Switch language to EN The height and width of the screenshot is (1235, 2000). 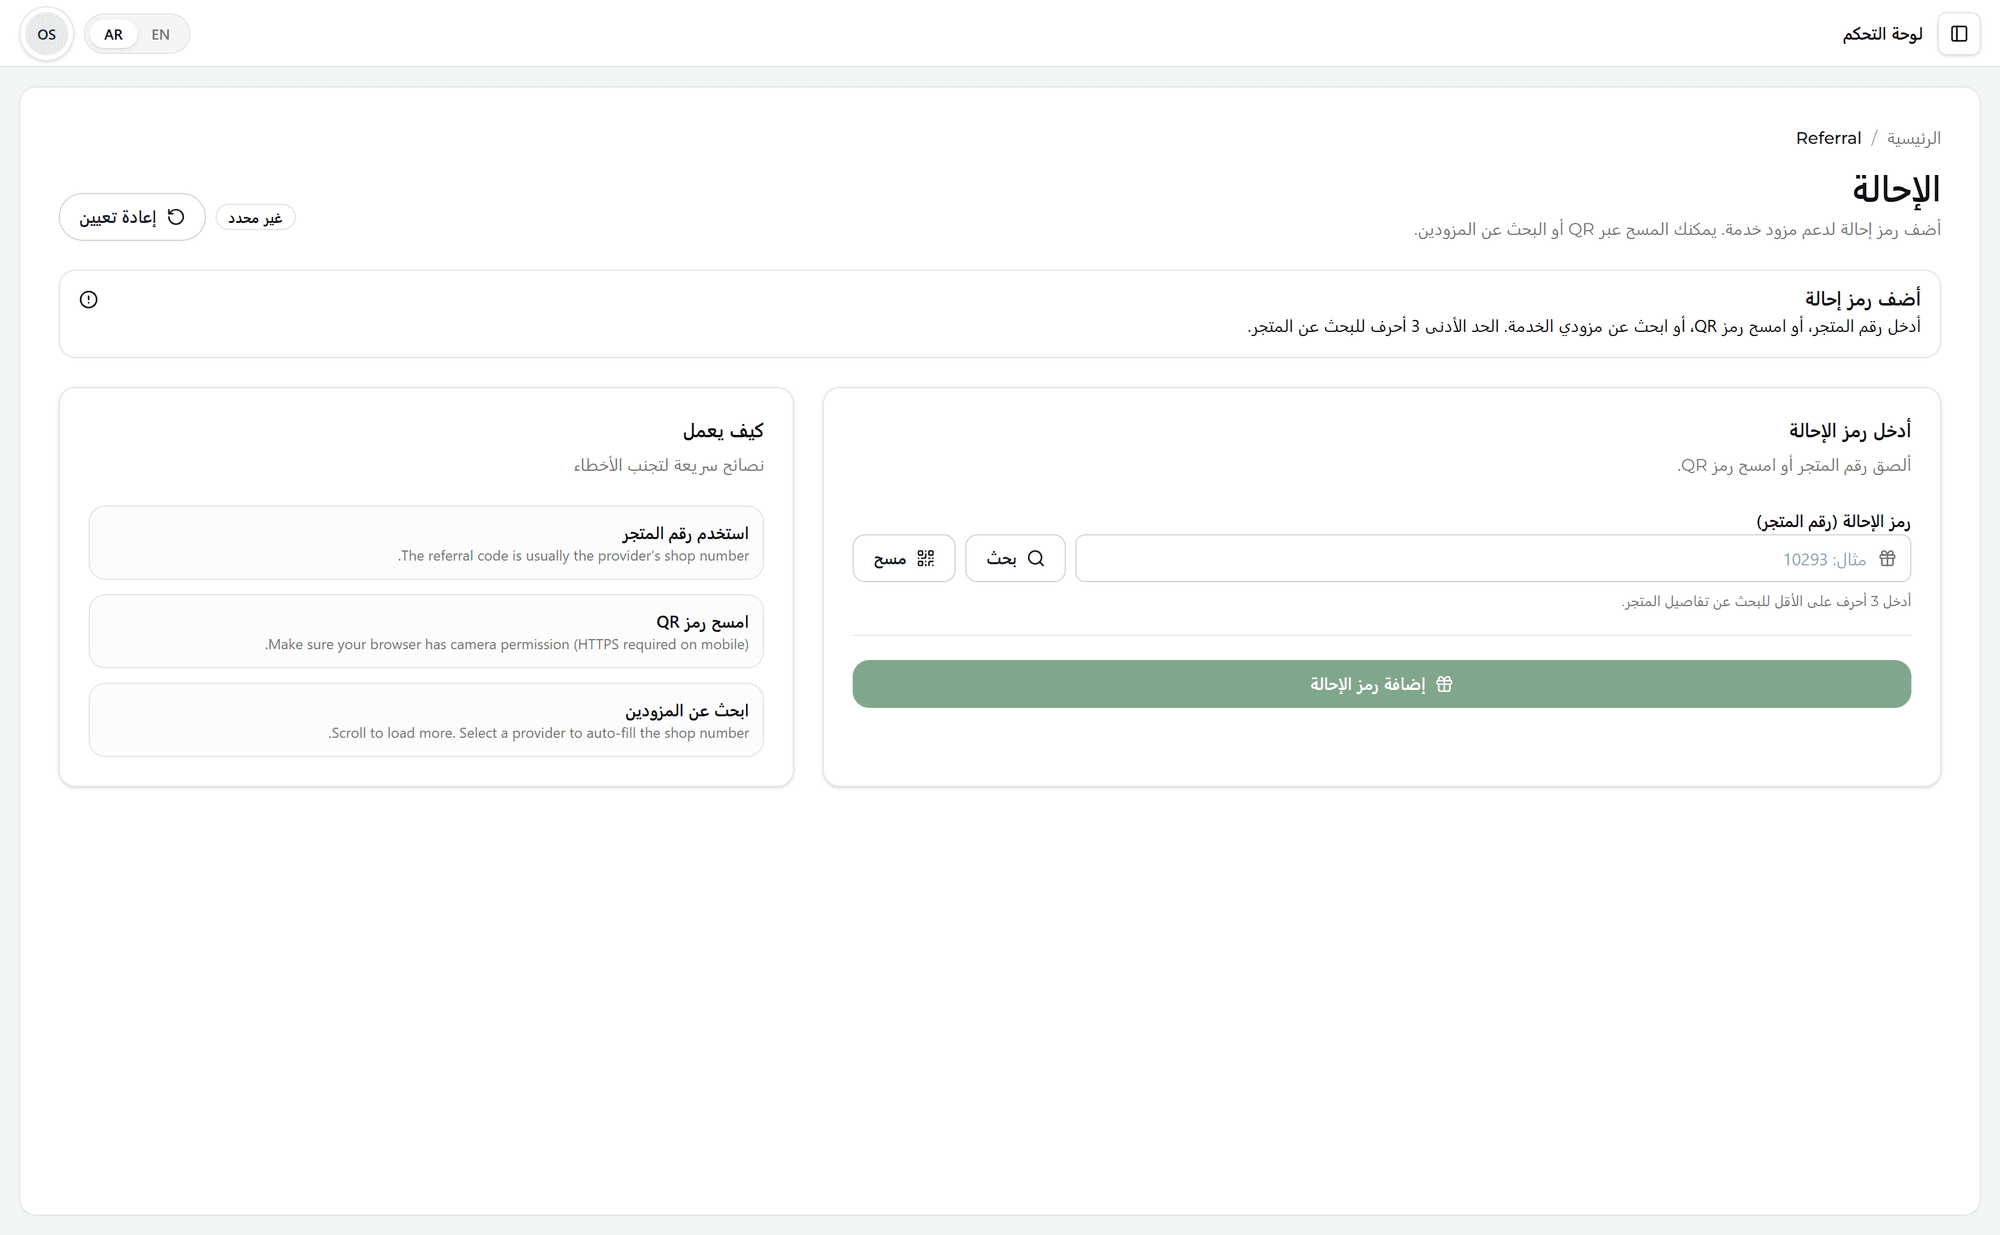[161, 34]
